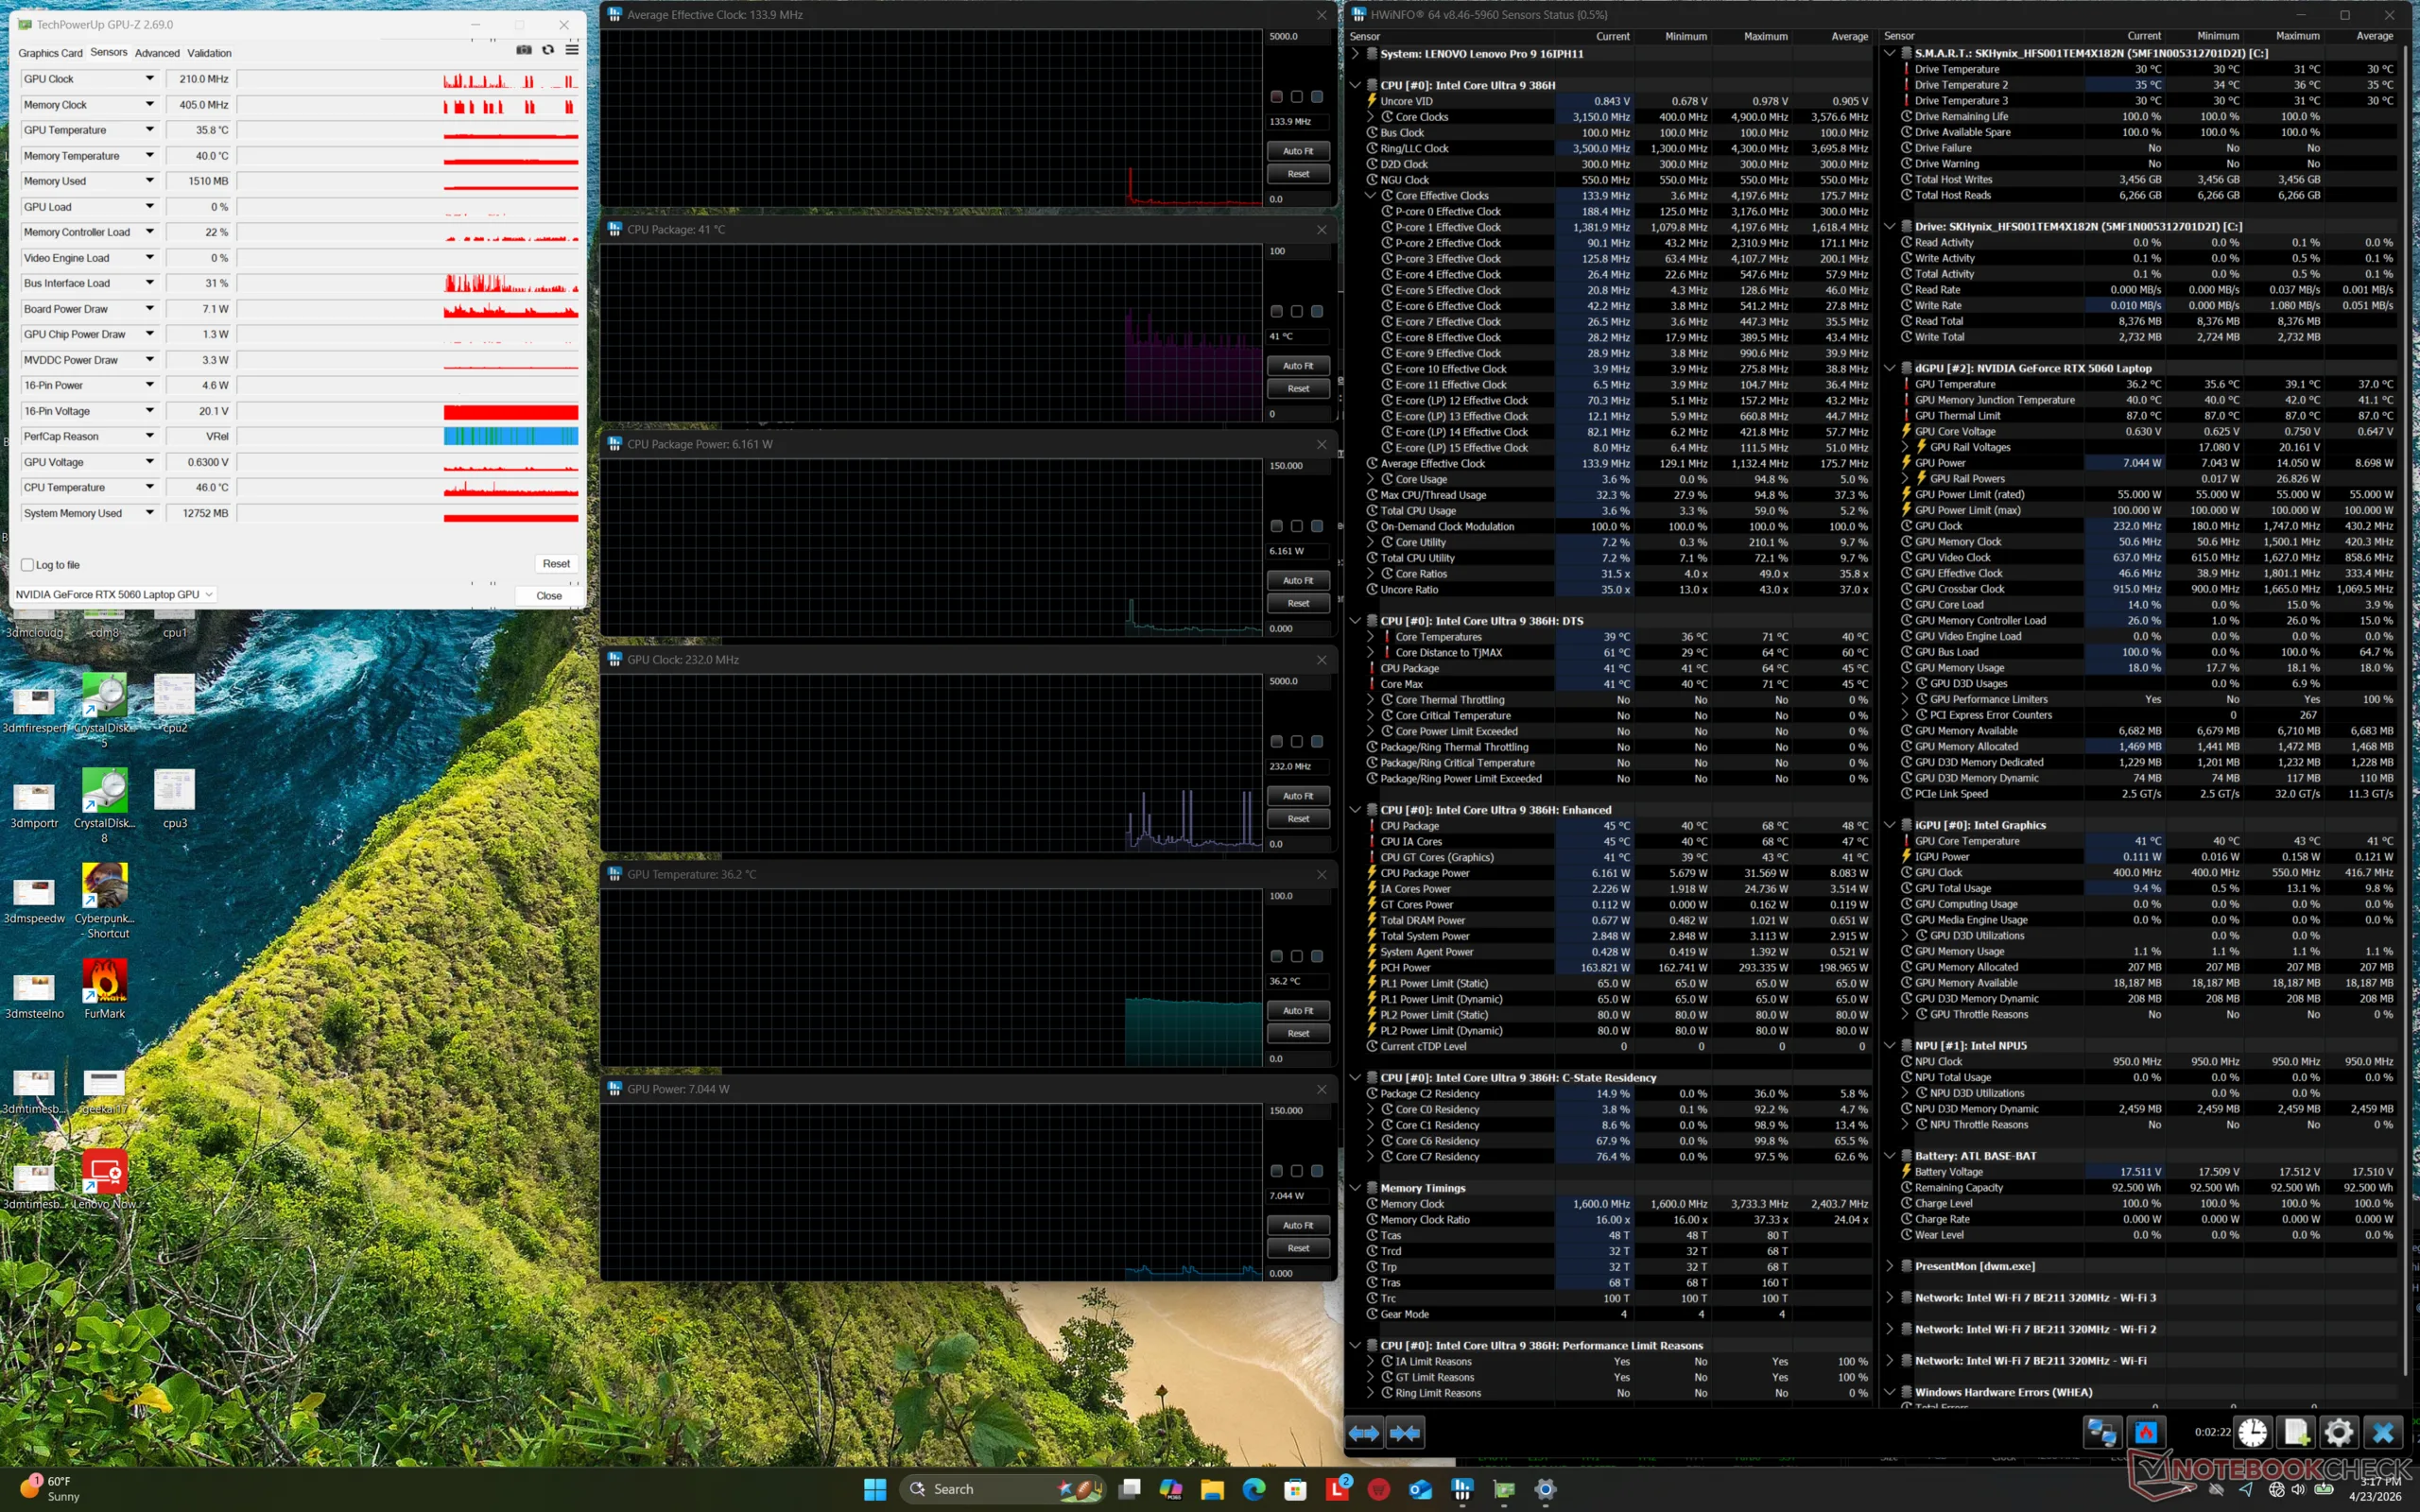Open the GPU Temperature sensor dropdown
The image size is (2420, 1512).
(x=149, y=130)
